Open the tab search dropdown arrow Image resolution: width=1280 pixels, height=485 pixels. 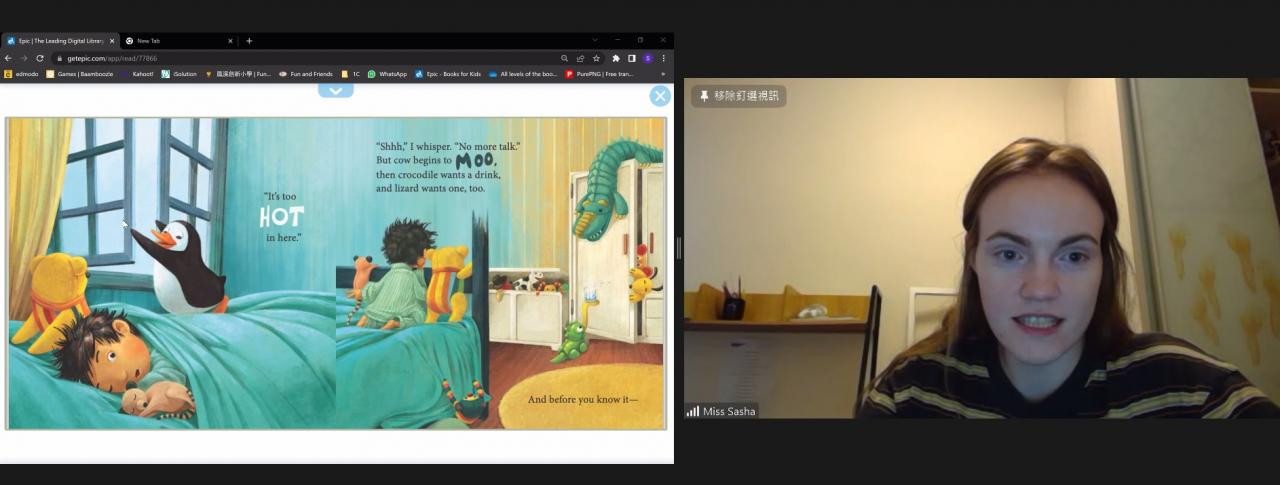coord(595,40)
